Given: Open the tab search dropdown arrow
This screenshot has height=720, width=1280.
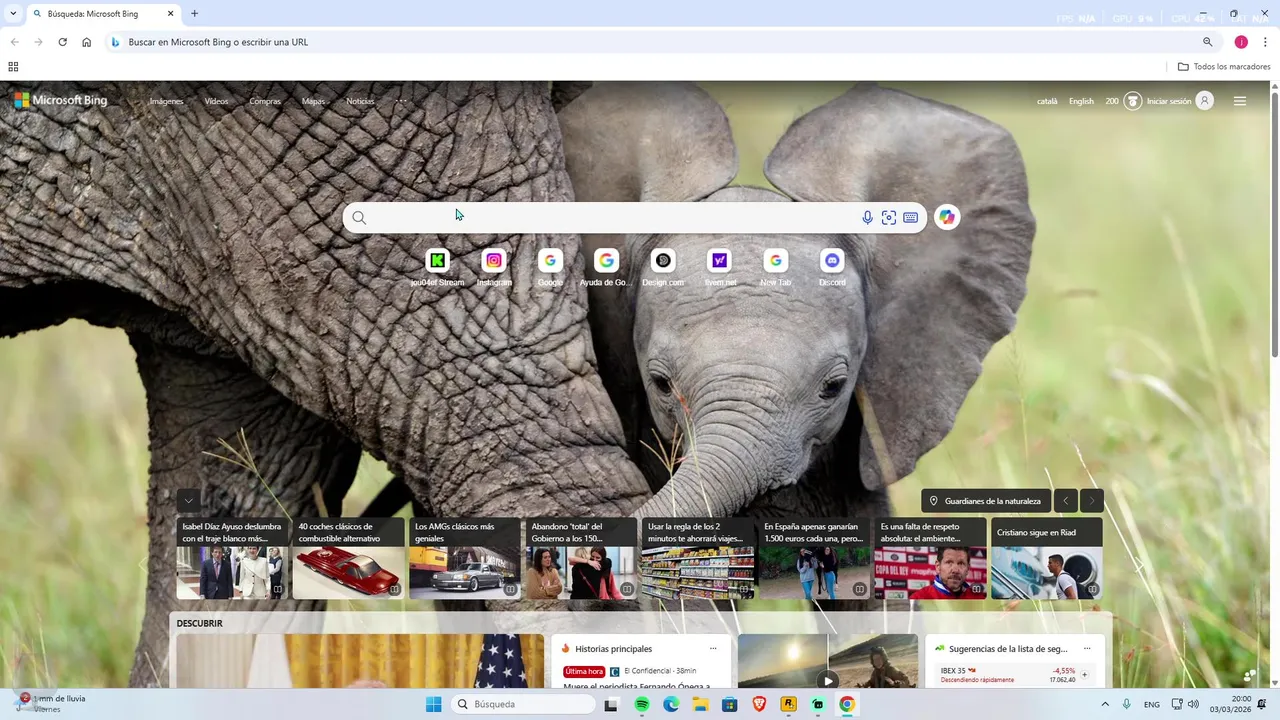Looking at the screenshot, I should 13,14.
